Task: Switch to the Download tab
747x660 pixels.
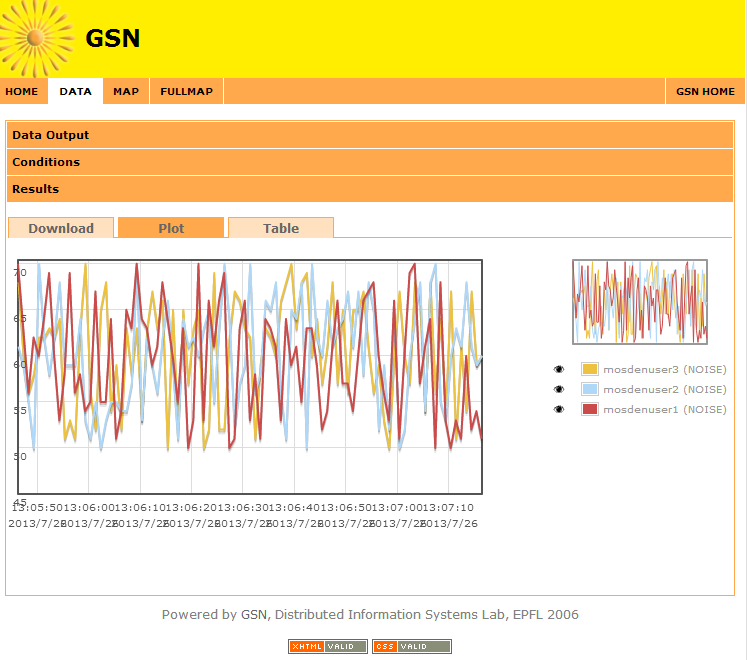Action: pos(61,228)
